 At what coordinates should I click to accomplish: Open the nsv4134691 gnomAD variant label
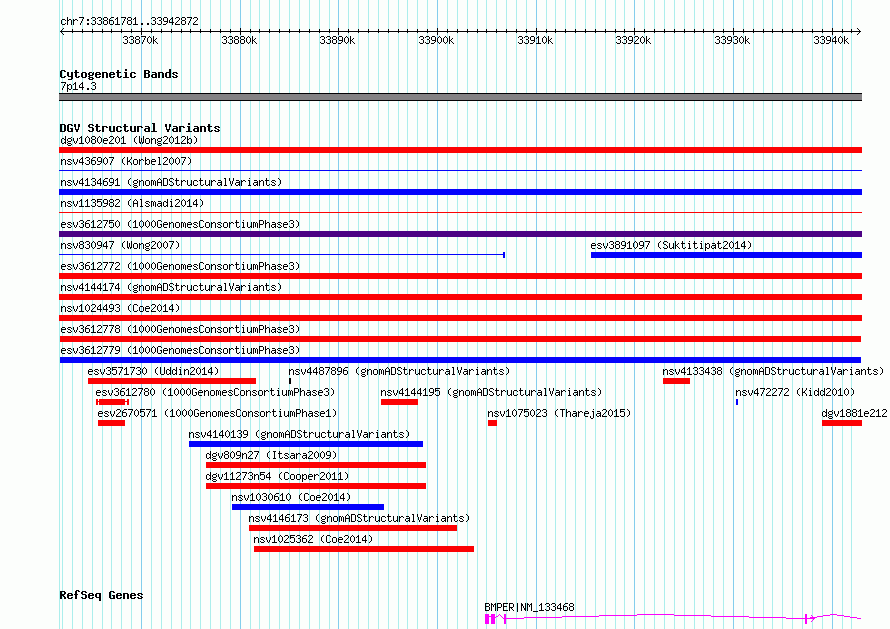(x=171, y=182)
